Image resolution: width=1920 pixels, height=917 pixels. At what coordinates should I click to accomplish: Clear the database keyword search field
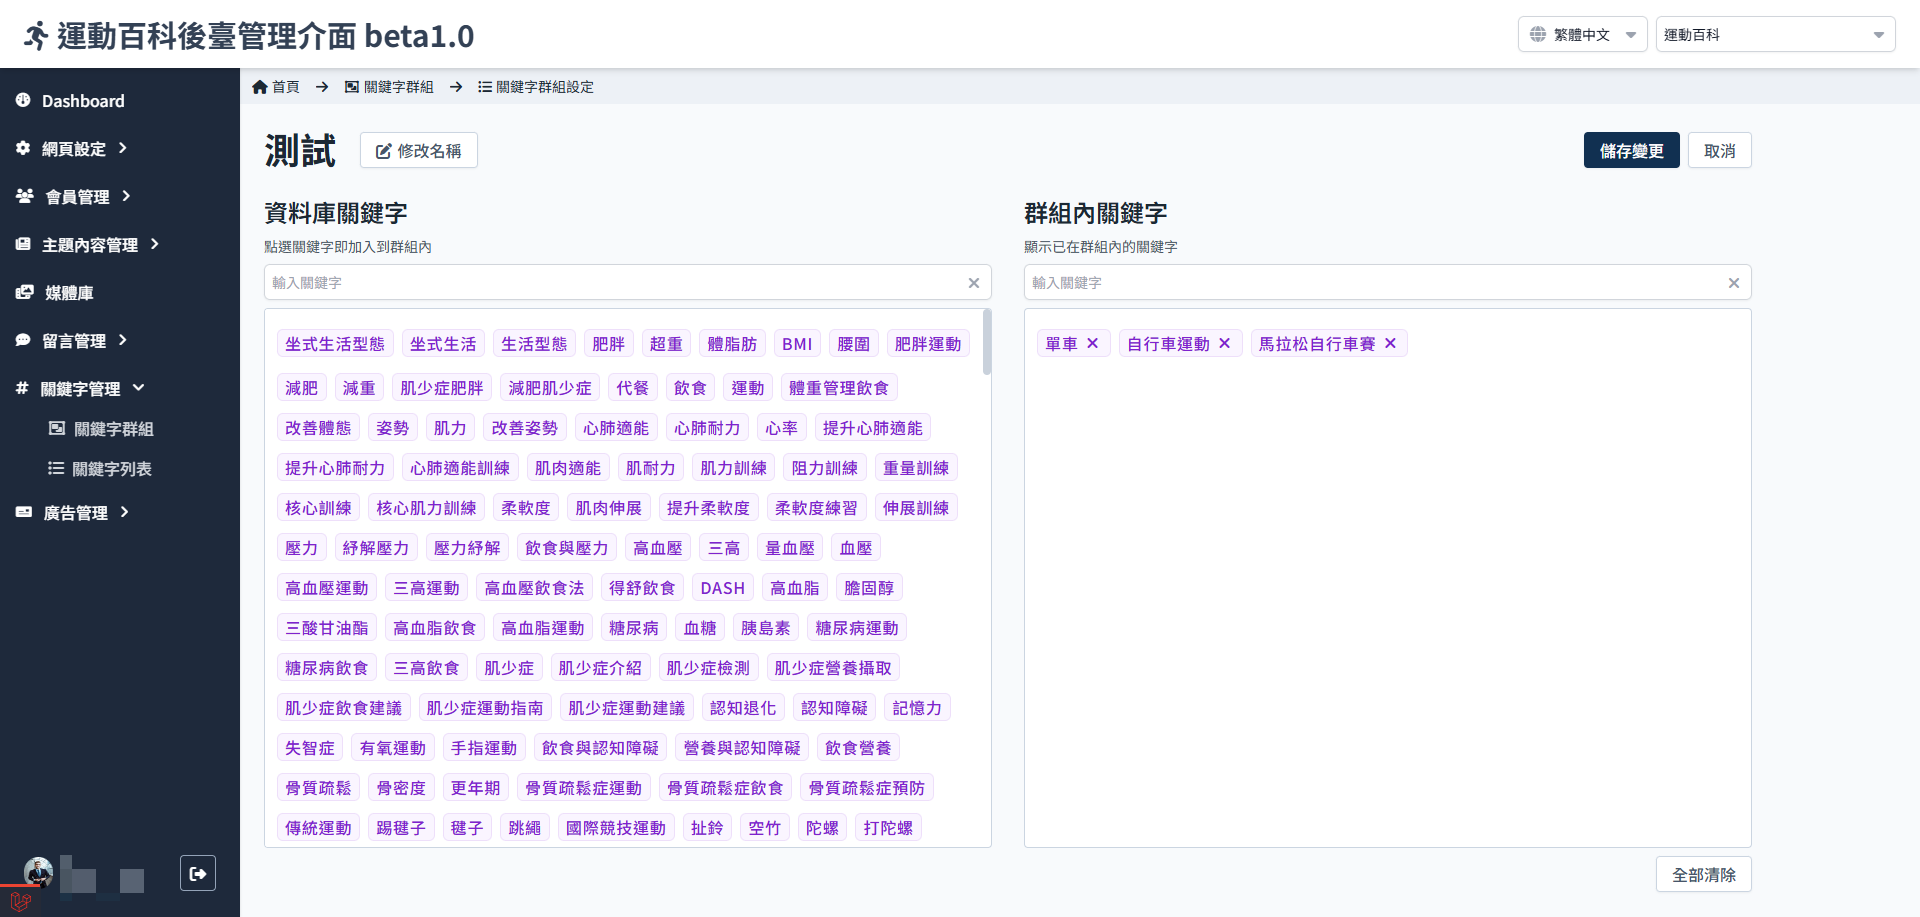(974, 283)
